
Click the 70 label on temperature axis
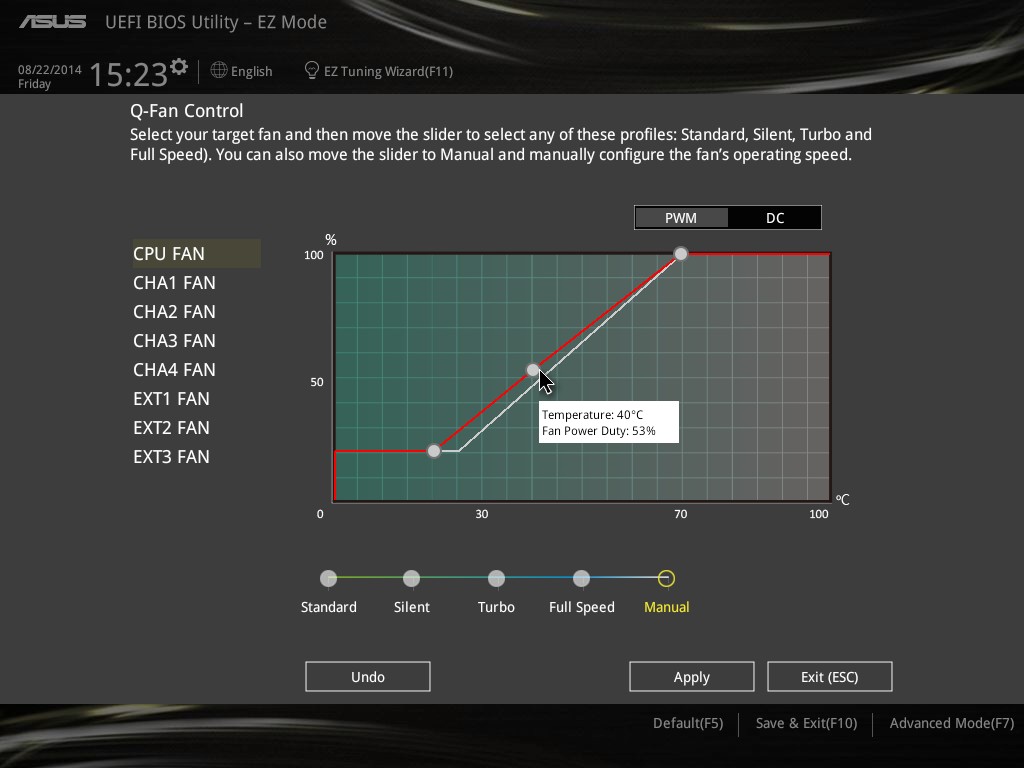[x=680, y=514]
